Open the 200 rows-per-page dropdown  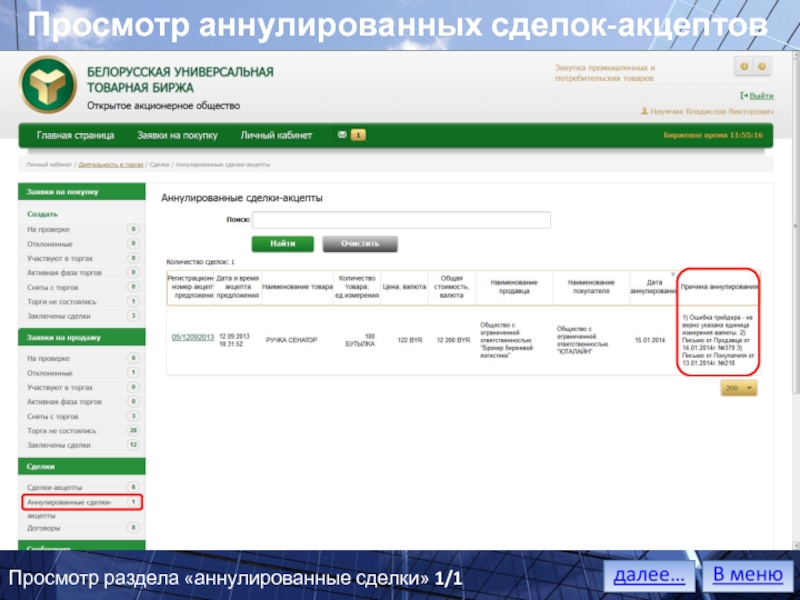pyautogui.click(x=739, y=388)
